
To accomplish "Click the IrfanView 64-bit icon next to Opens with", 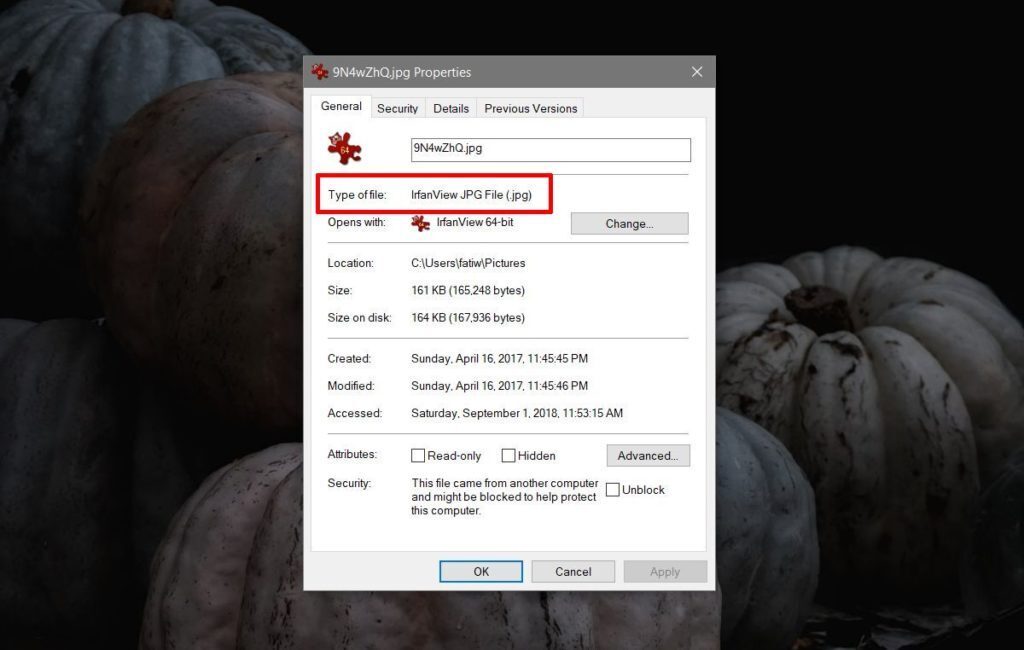I will [422, 223].
